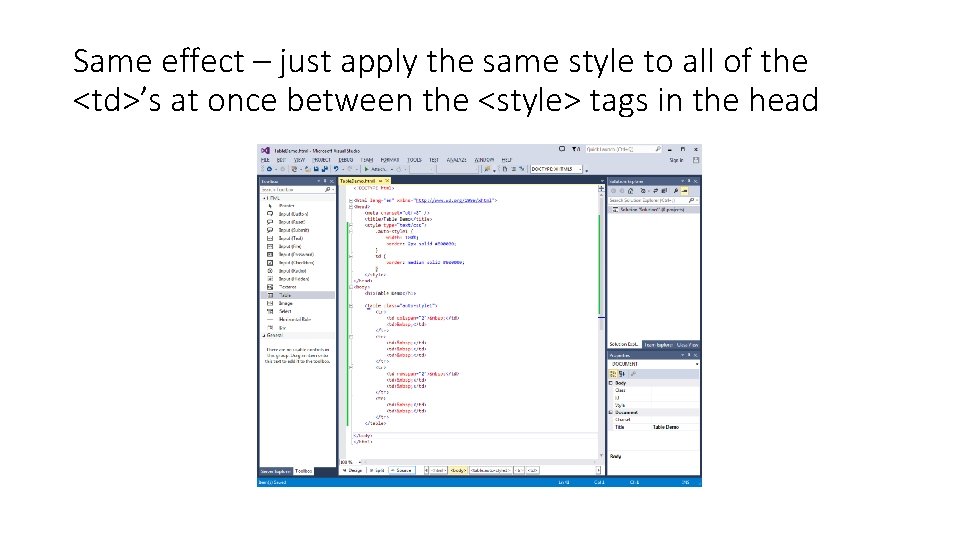
Task: Click the Title property value Table Demo
Action: [666, 427]
